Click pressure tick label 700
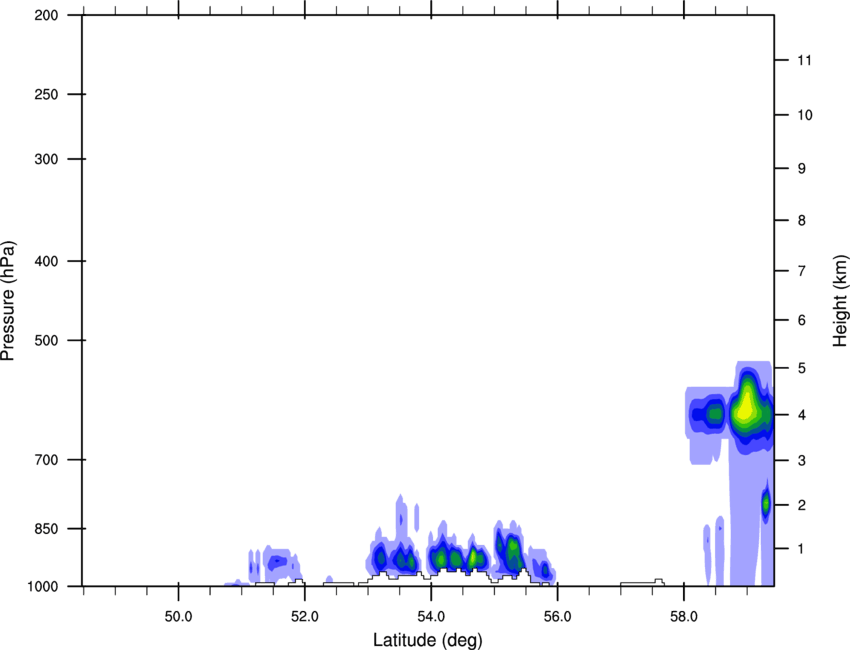Viewport: 850px width, 650px height. coord(46,460)
